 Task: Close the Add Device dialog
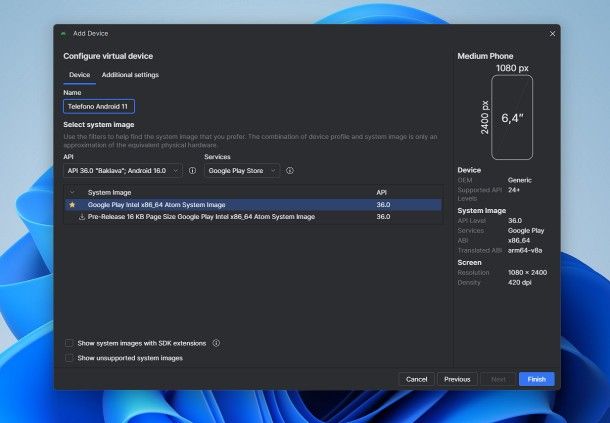552,33
